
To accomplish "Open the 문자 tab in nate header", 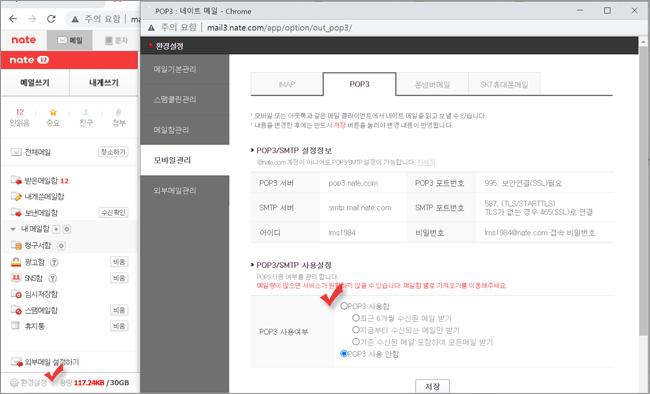I will click(x=116, y=40).
